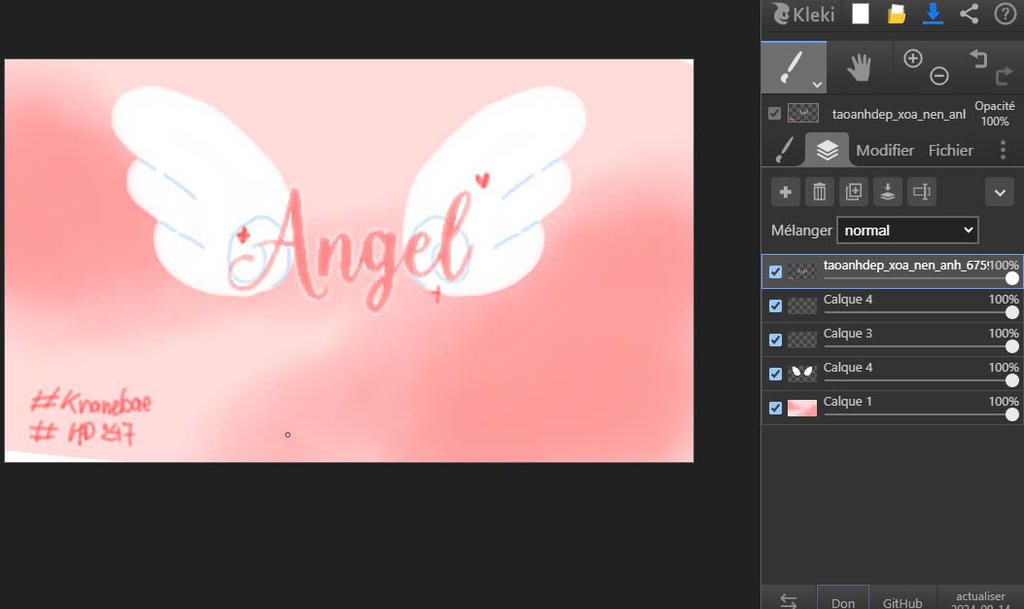Open the Mélanger blend mode dropdown
Viewport: 1024px width, 609px height.
pyautogui.click(x=907, y=230)
